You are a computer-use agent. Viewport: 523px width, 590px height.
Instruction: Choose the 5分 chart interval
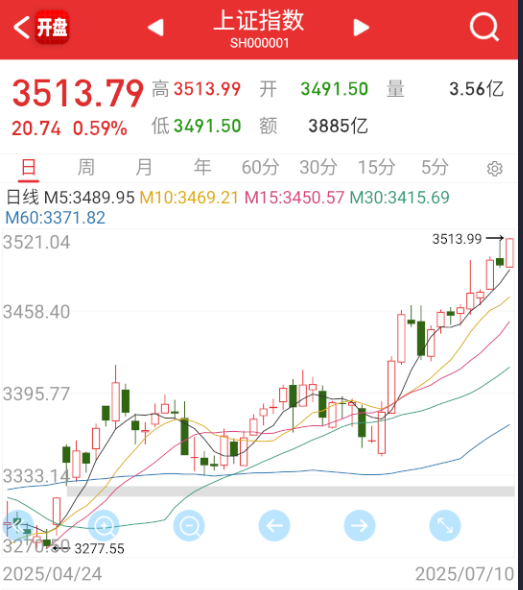click(435, 167)
